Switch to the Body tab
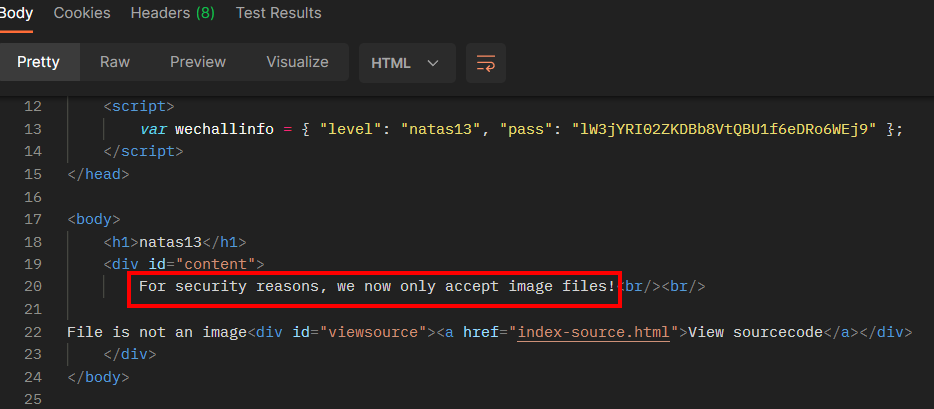Image resolution: width=934 pixels, height=409 pixels. point(16,13)
